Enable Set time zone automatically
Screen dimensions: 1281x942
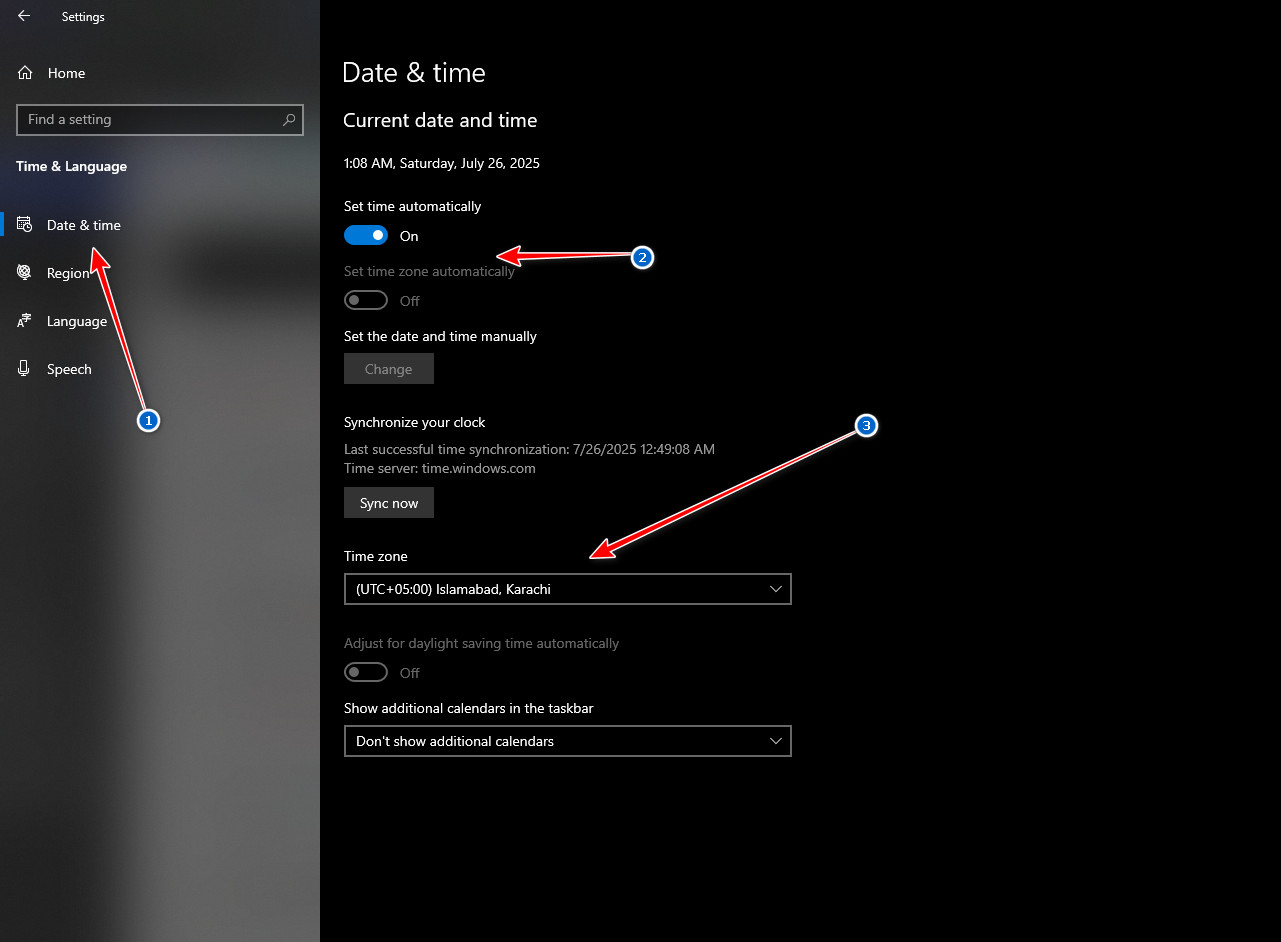(x=365, y=300)
